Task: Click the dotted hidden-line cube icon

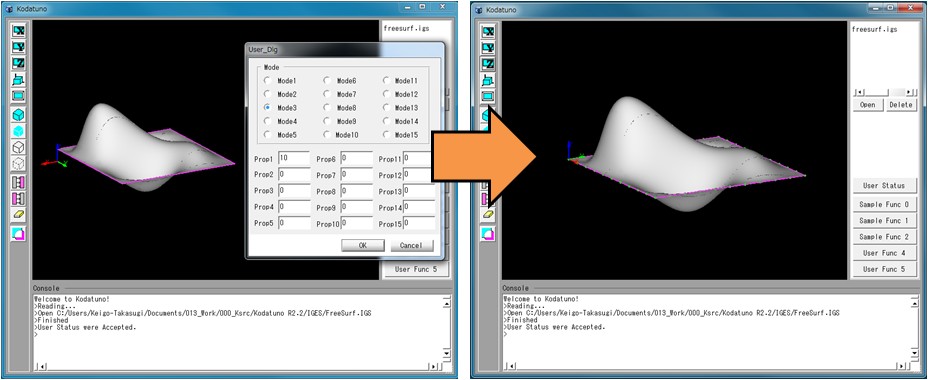Action: (x=19, y=164)
